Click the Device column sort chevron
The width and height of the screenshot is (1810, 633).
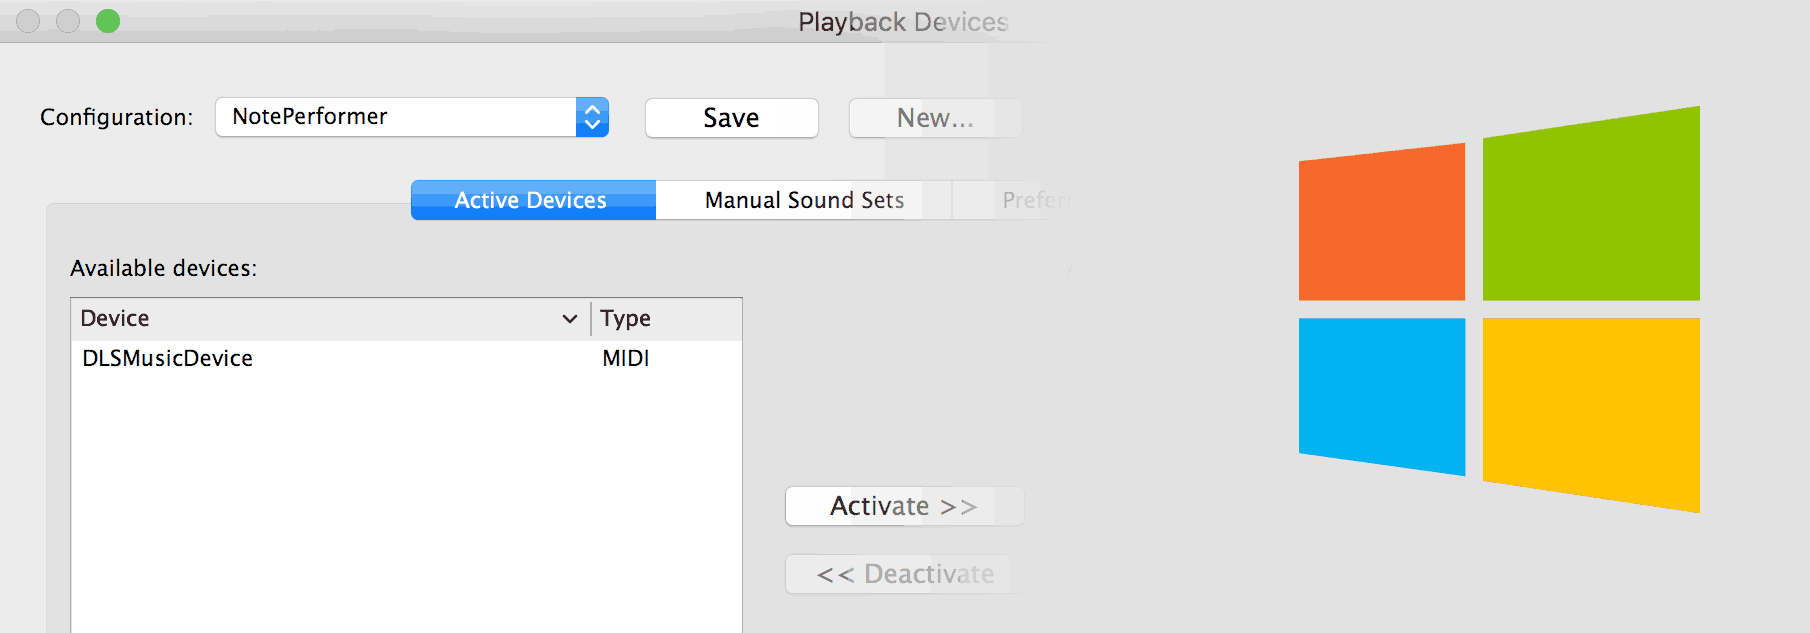click(x=570, y=319)
